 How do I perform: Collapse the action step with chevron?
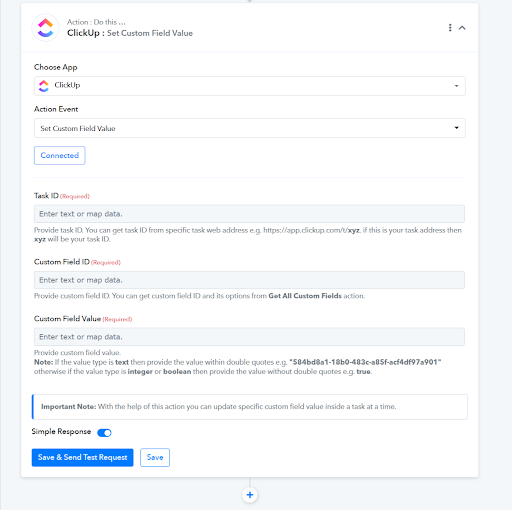[462, 28]
